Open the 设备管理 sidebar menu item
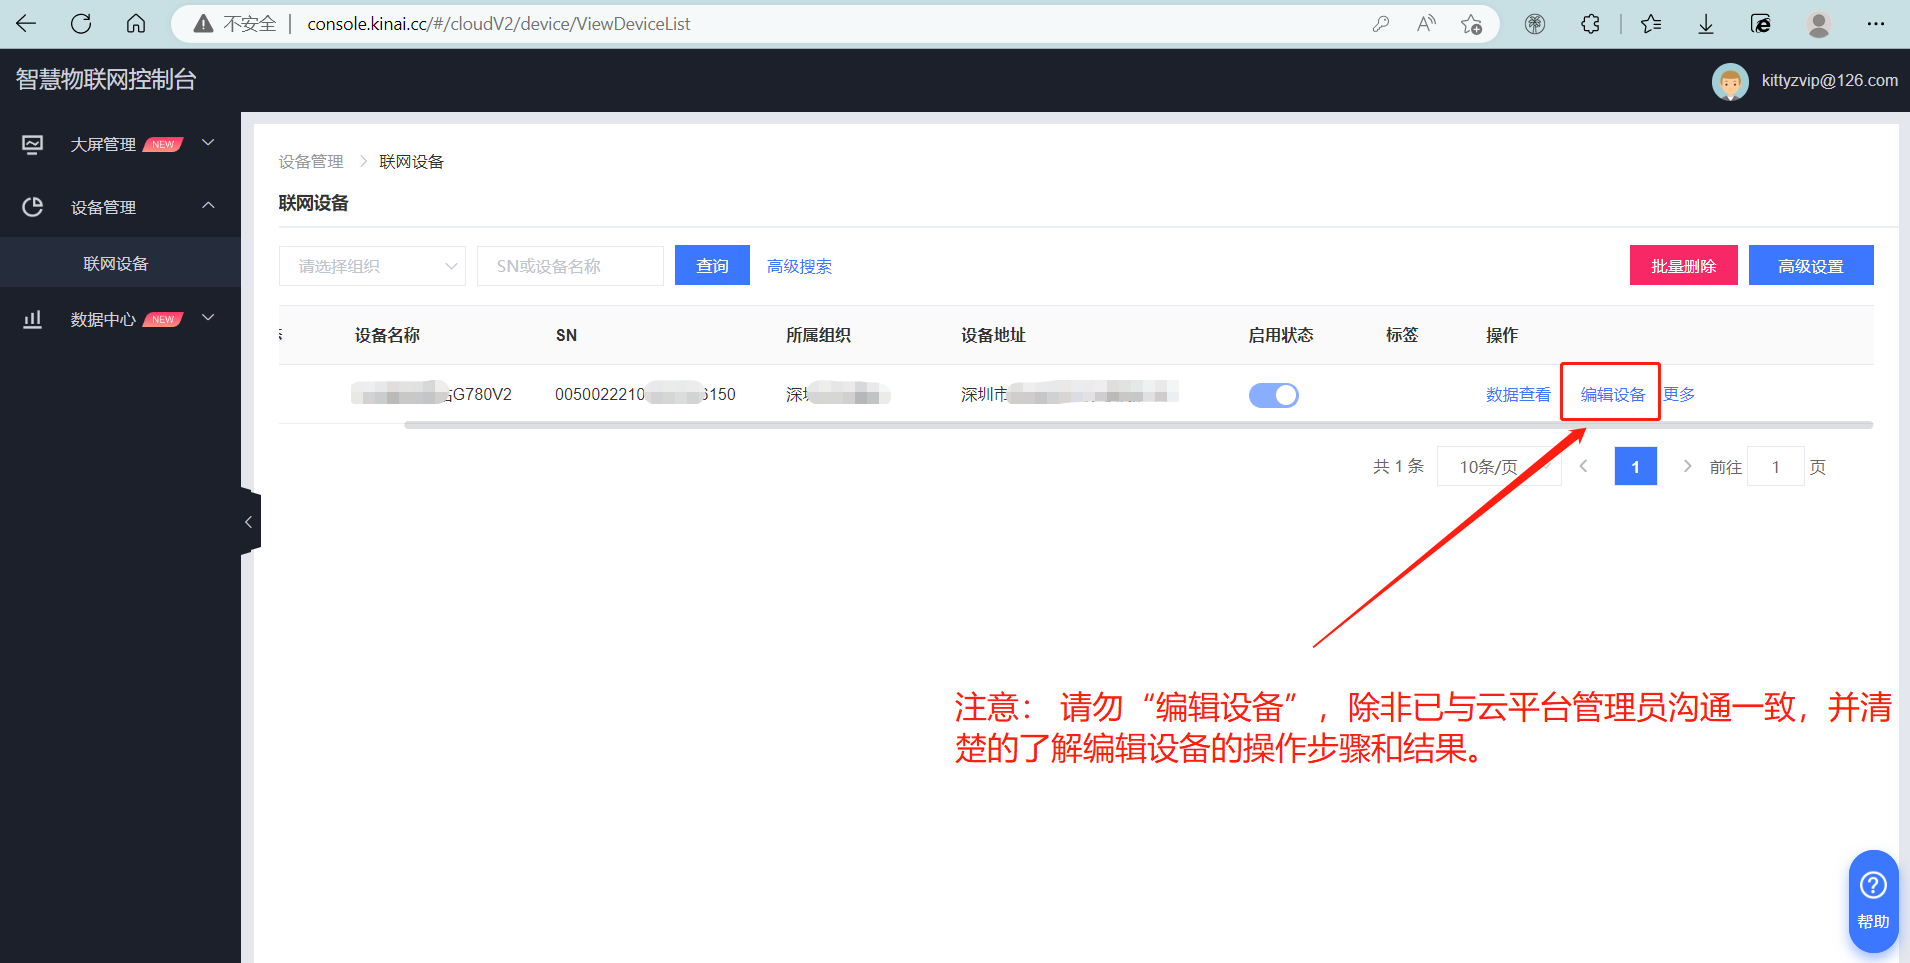The image size is (1910, 963). (x=120, y=207)
